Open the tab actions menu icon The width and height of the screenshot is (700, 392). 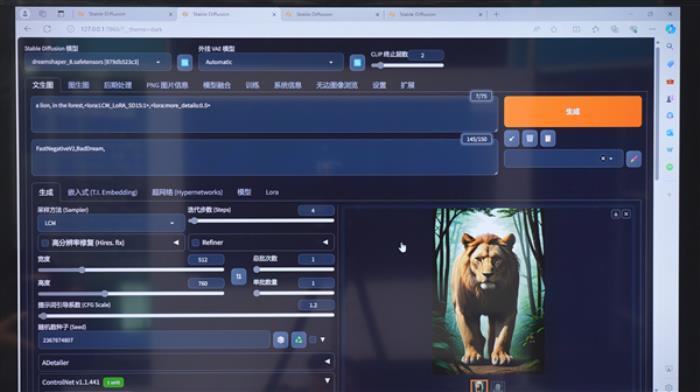[x=61, y=14]
